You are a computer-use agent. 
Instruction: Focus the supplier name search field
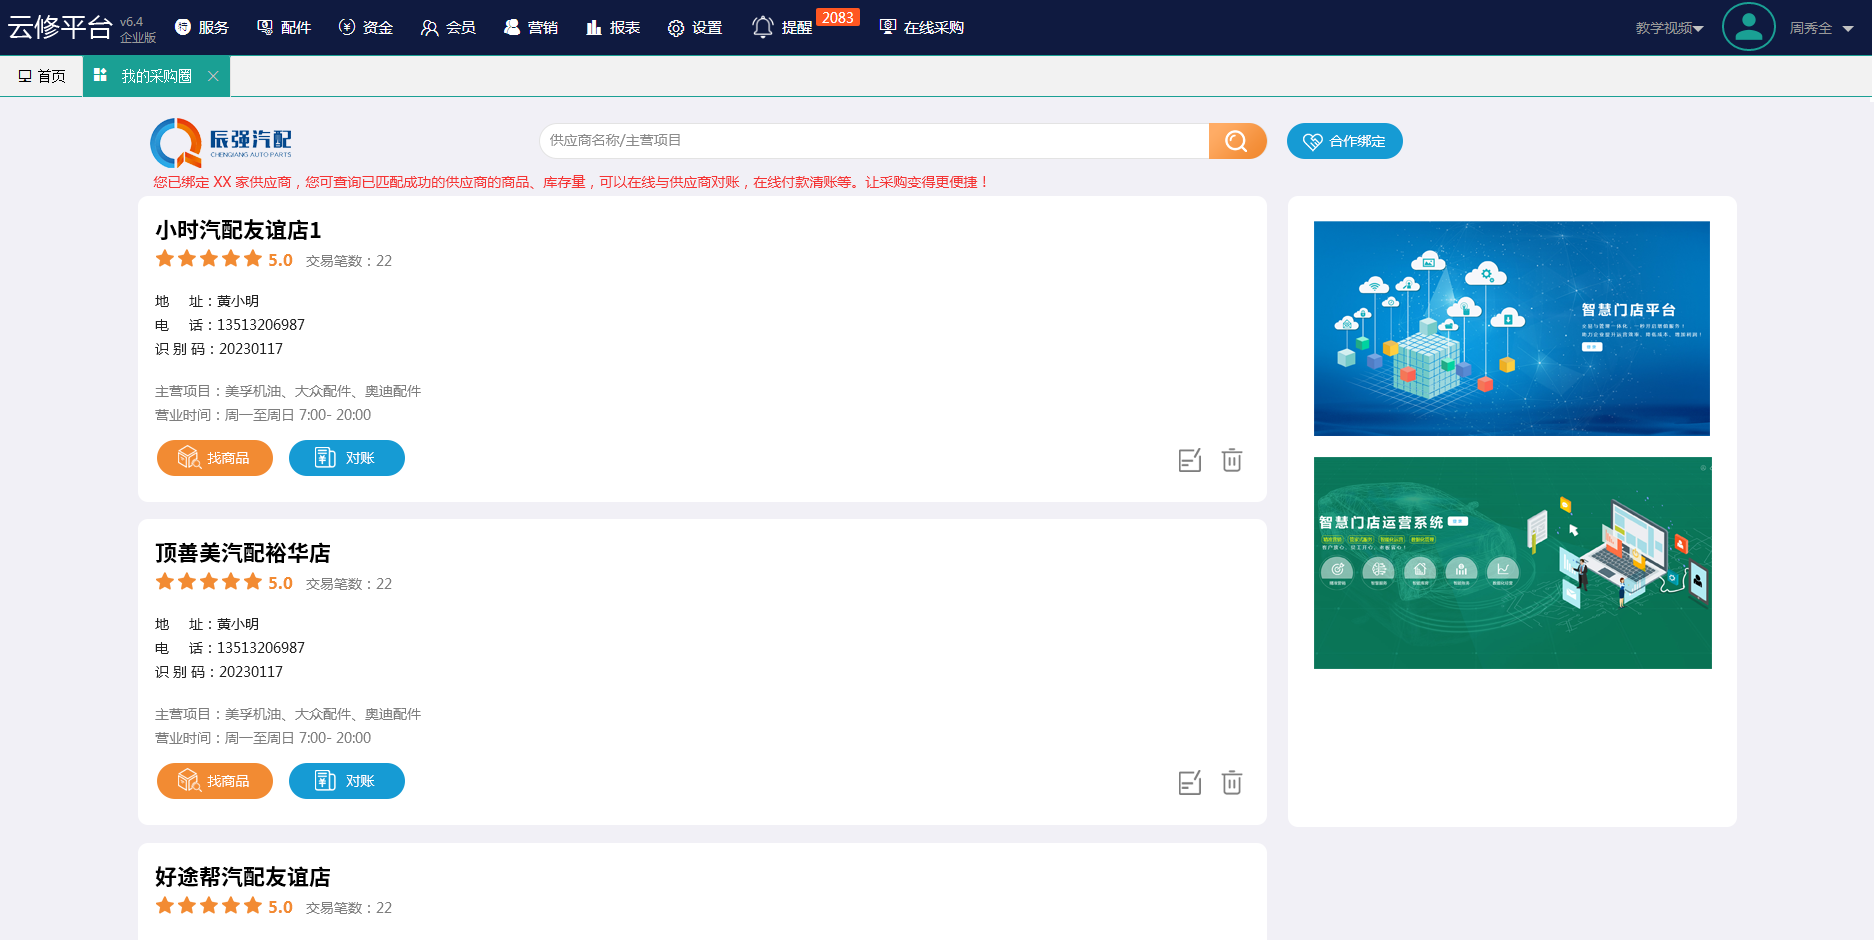(x=873, y=141)
